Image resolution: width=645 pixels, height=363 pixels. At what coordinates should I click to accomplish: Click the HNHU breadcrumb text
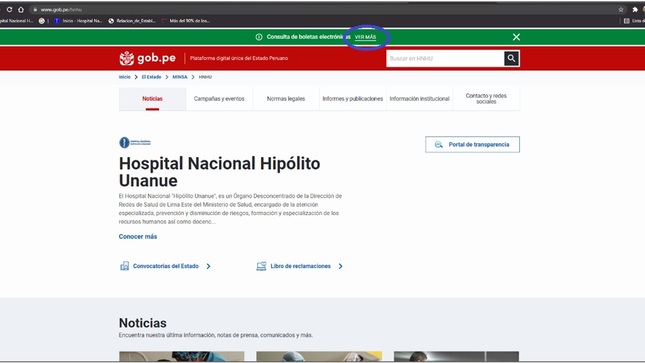click(x=205, y=77)
